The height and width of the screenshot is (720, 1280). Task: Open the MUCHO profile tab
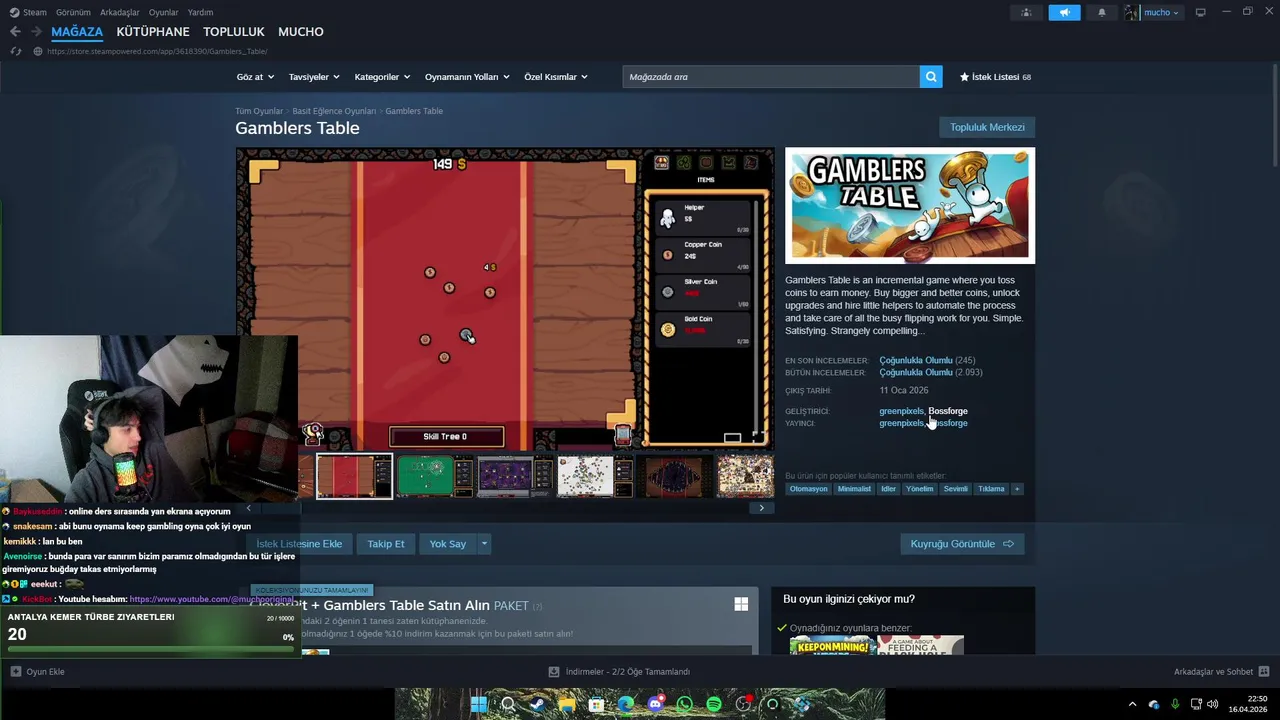301,32
